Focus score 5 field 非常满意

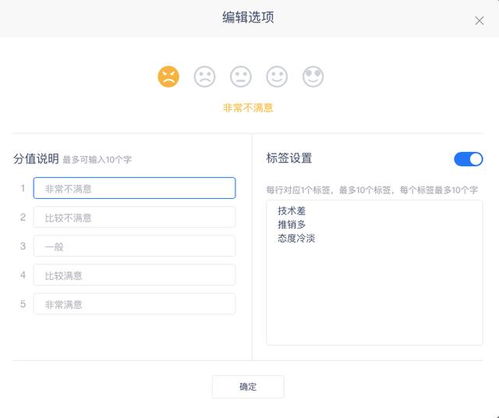click(134, 304)
